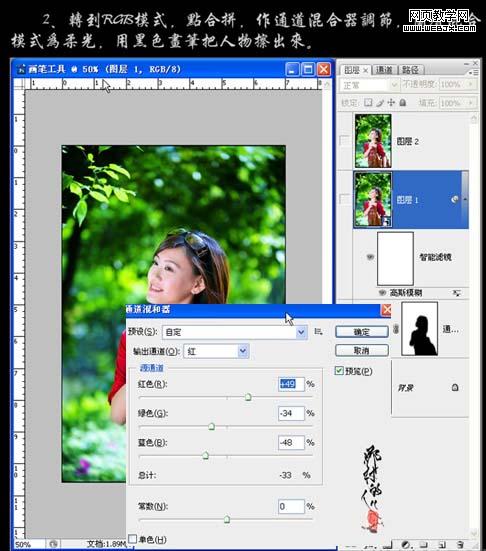The height and width of the screenshot is (551, 486).
Task: Click the 常数(N) value field showing 0
Action: coord(291,506)
